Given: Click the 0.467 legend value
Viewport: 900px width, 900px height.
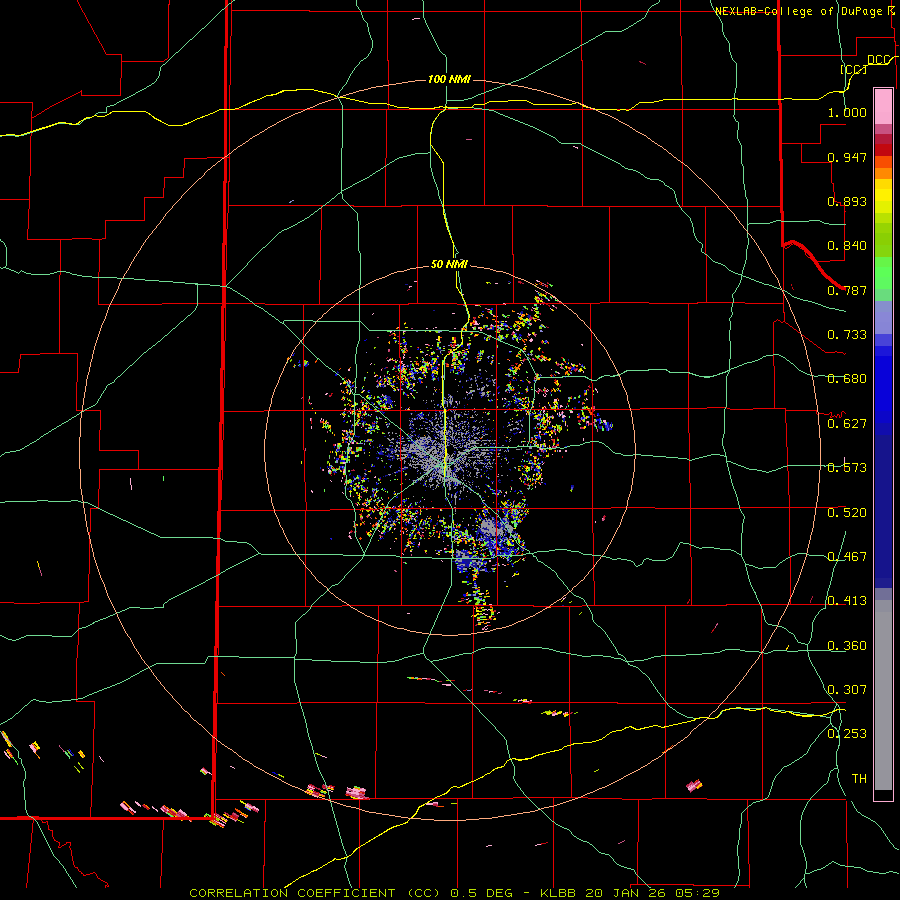Looking at the screenshot, I should pyautogui.click(x=847, y=557).
